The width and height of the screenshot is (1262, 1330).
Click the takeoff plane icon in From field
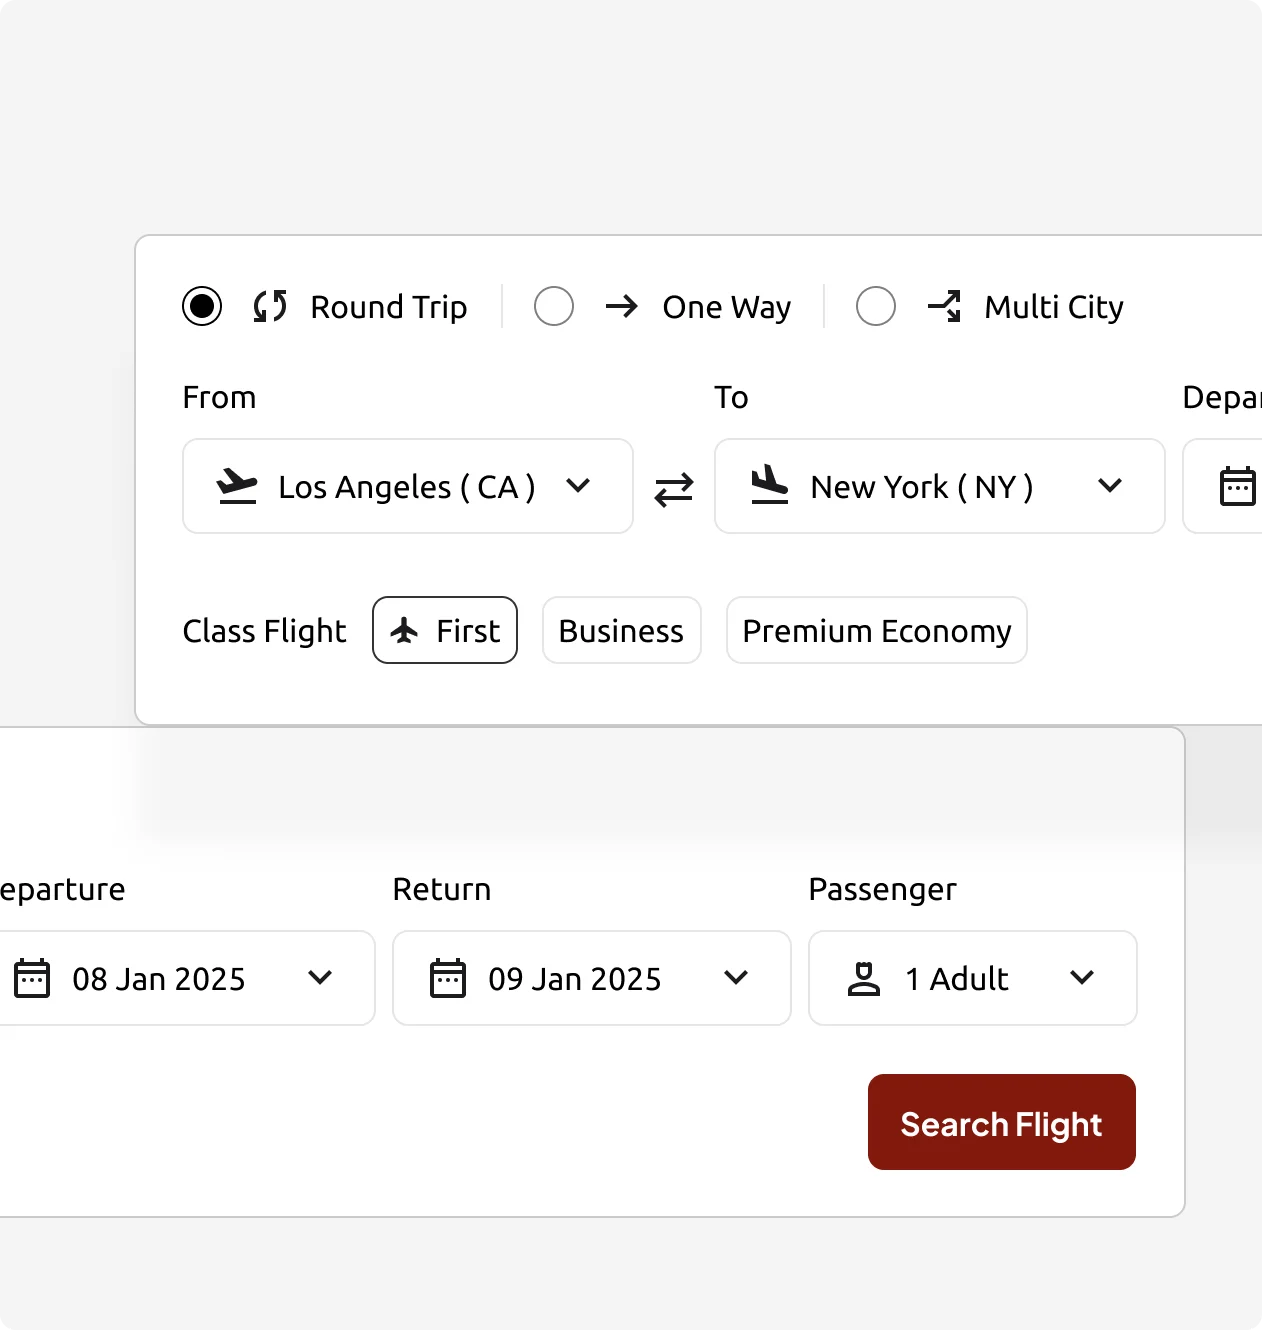[237, 486]
